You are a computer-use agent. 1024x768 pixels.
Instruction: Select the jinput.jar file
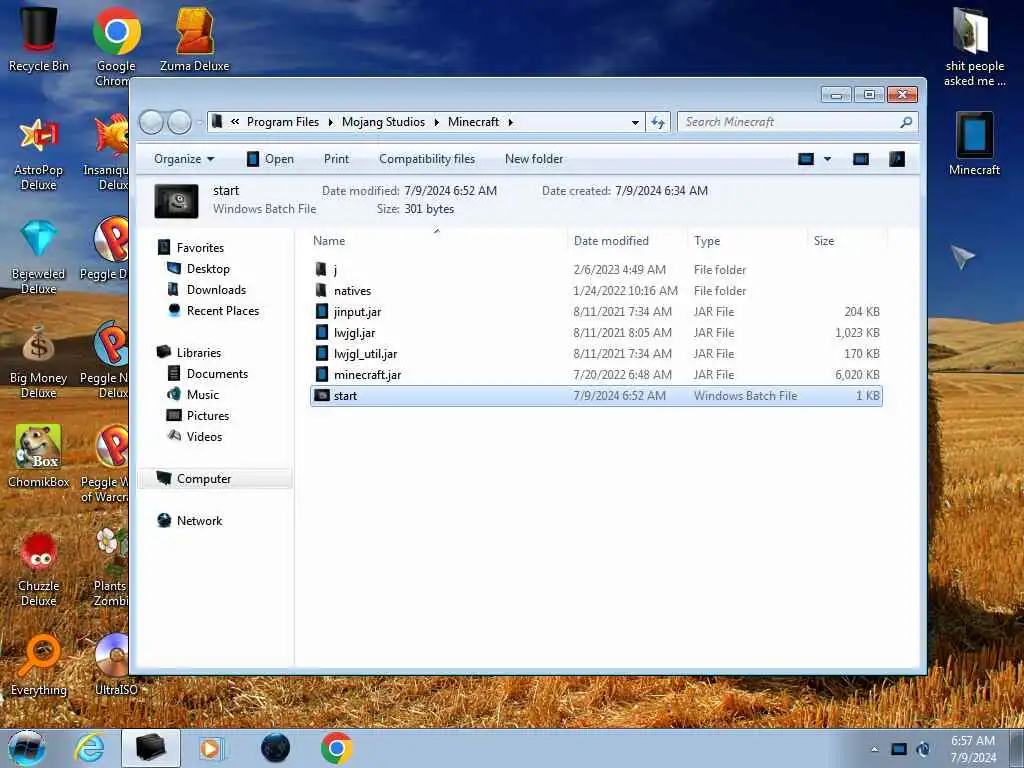[596, 312]
